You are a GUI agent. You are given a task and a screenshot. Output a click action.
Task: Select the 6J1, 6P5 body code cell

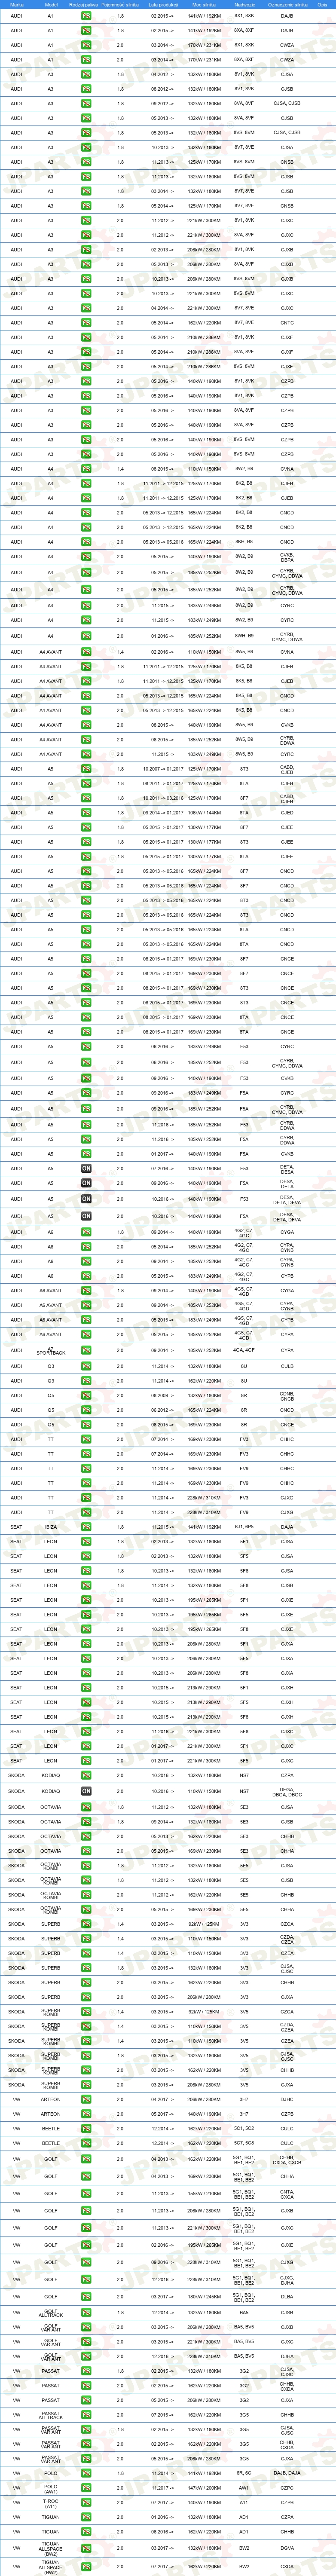(244, 1527)
